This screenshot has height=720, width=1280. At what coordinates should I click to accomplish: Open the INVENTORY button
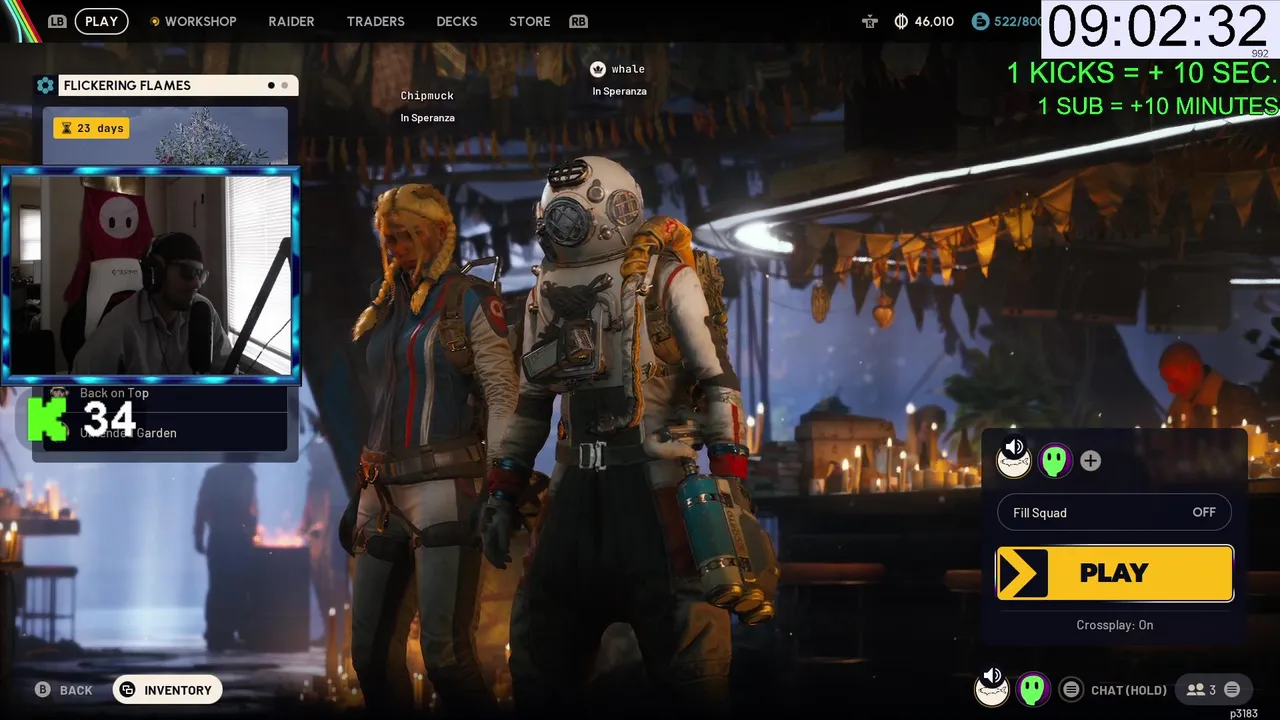coord(167,690)
